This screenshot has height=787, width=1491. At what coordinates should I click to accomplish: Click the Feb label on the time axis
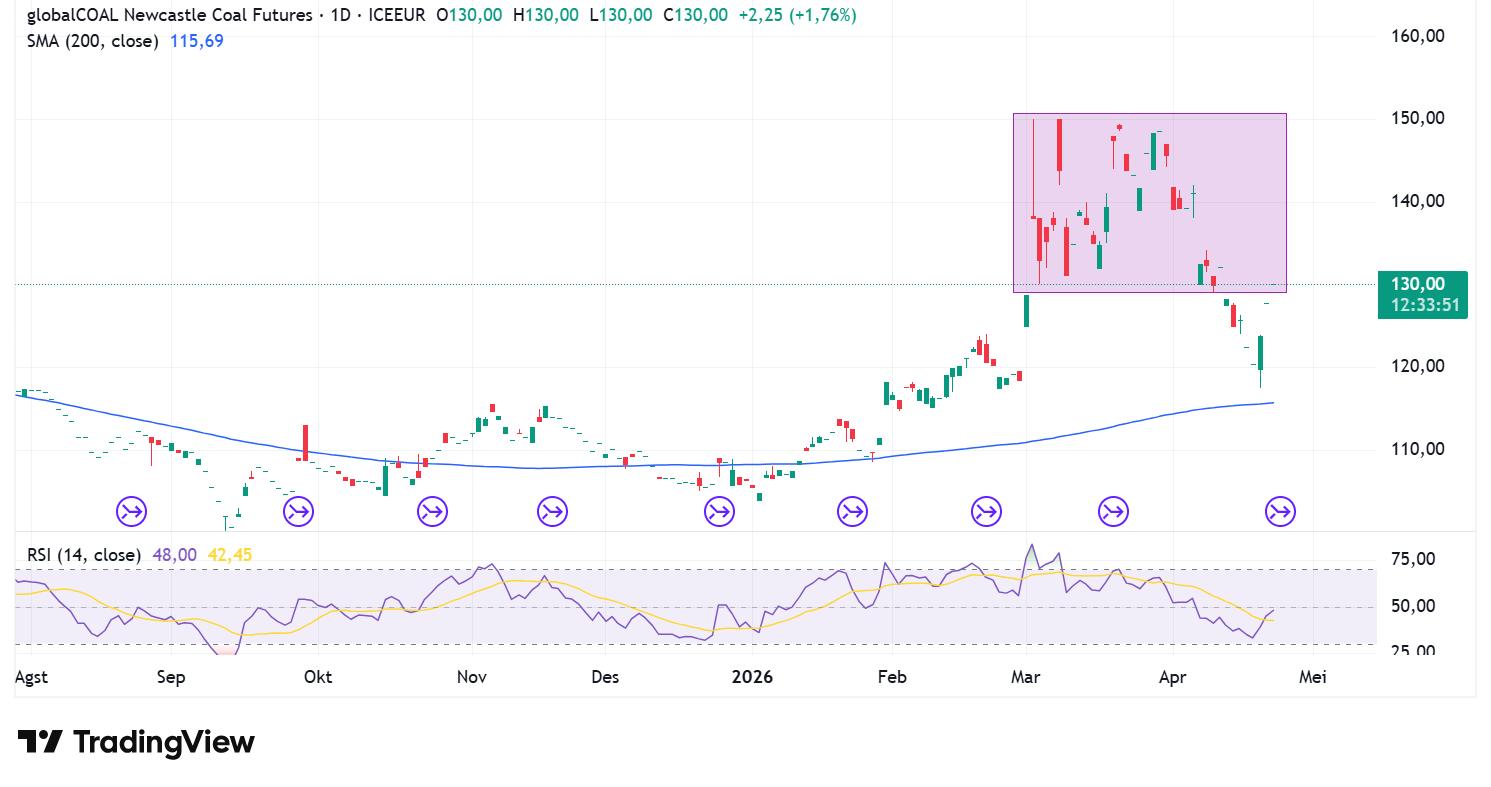892,677
